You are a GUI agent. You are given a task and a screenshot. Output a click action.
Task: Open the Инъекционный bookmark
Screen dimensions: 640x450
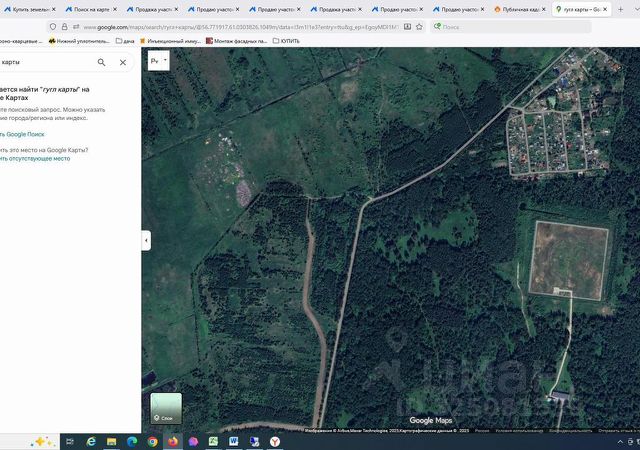(170, 41)
